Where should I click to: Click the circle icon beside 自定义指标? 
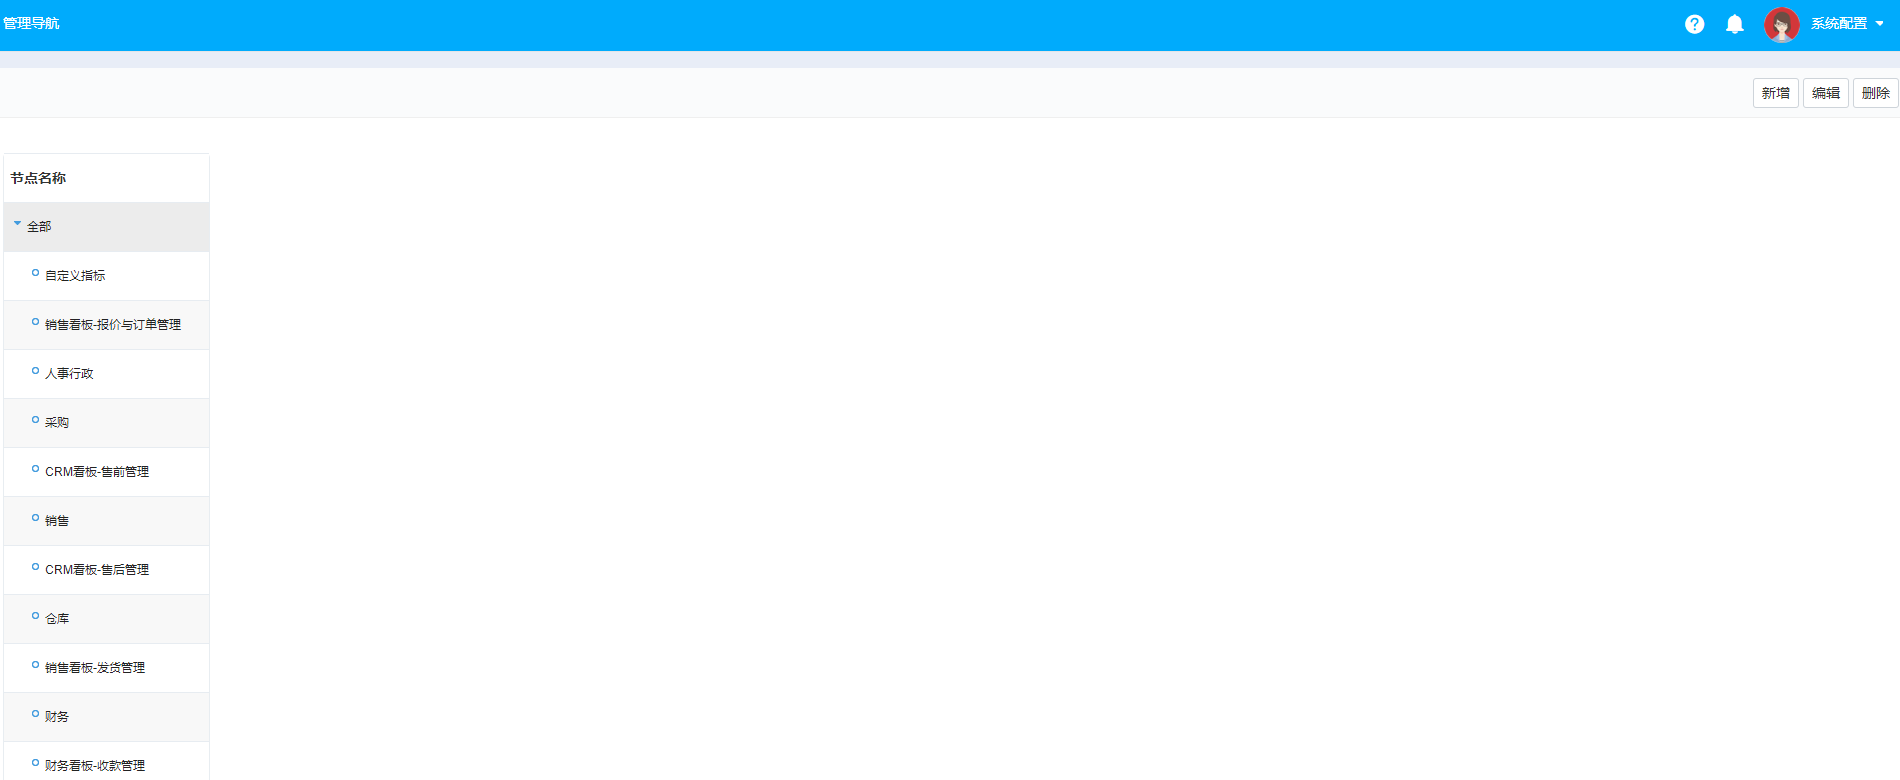pos(36,273)
